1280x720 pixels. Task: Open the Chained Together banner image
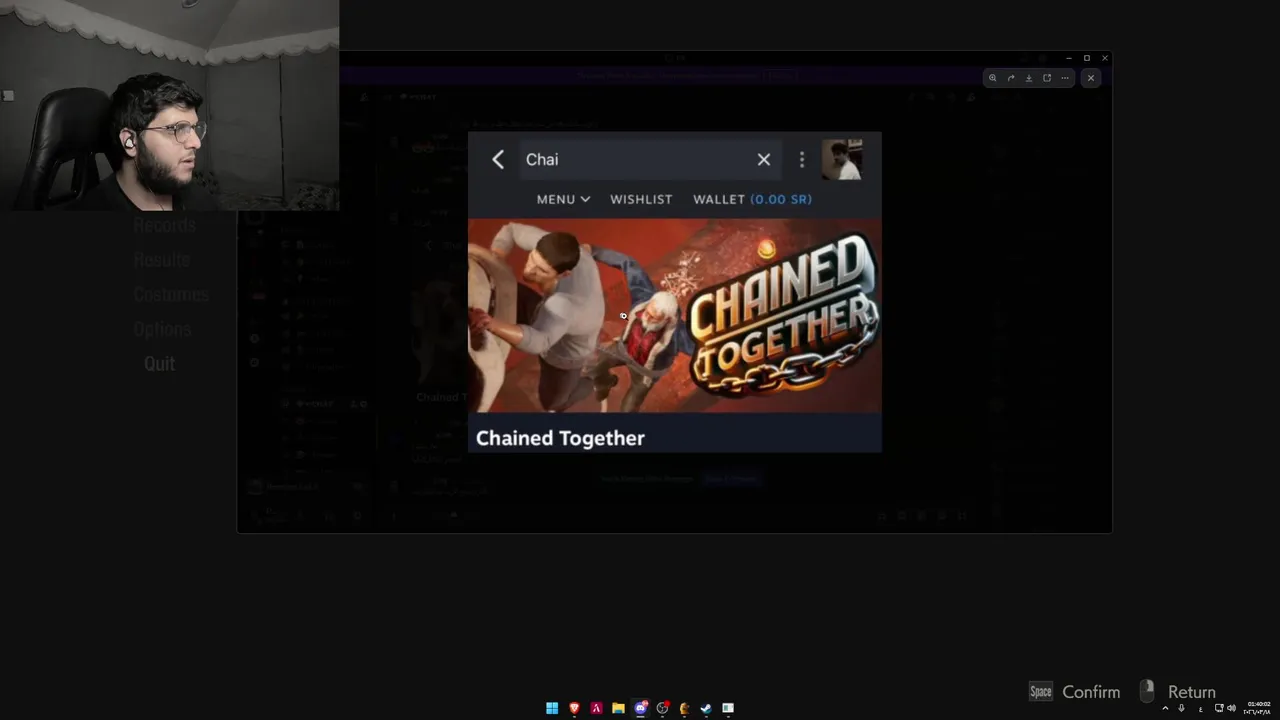675,316
